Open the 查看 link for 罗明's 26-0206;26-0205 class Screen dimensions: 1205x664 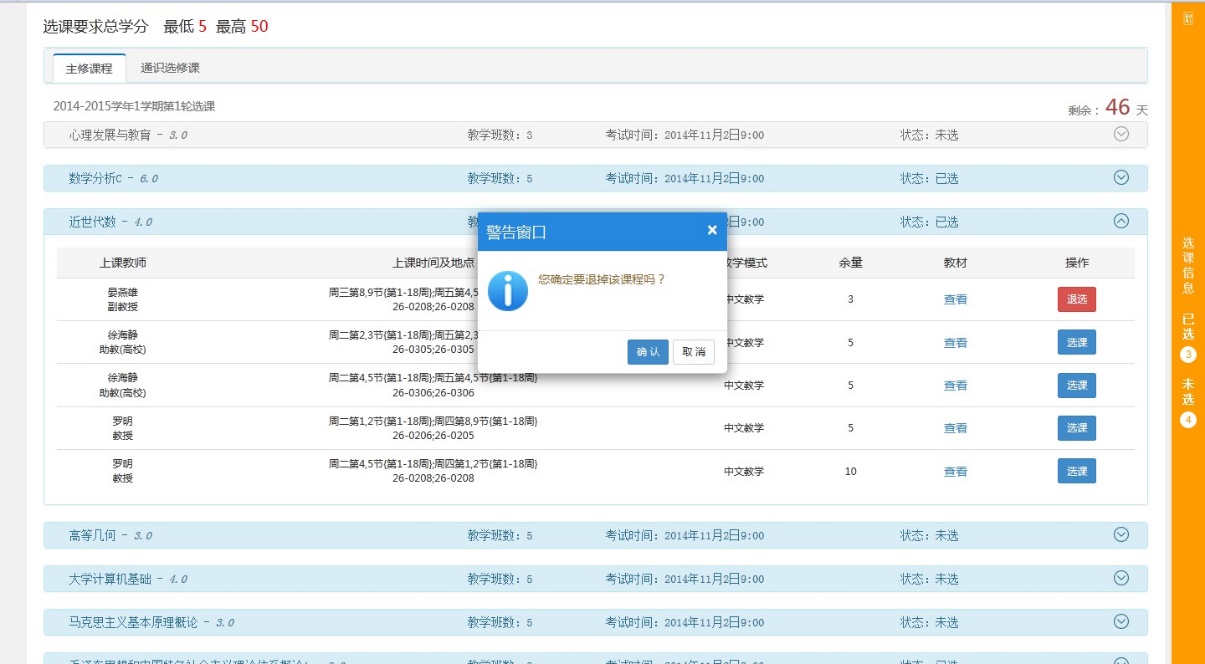955,428
